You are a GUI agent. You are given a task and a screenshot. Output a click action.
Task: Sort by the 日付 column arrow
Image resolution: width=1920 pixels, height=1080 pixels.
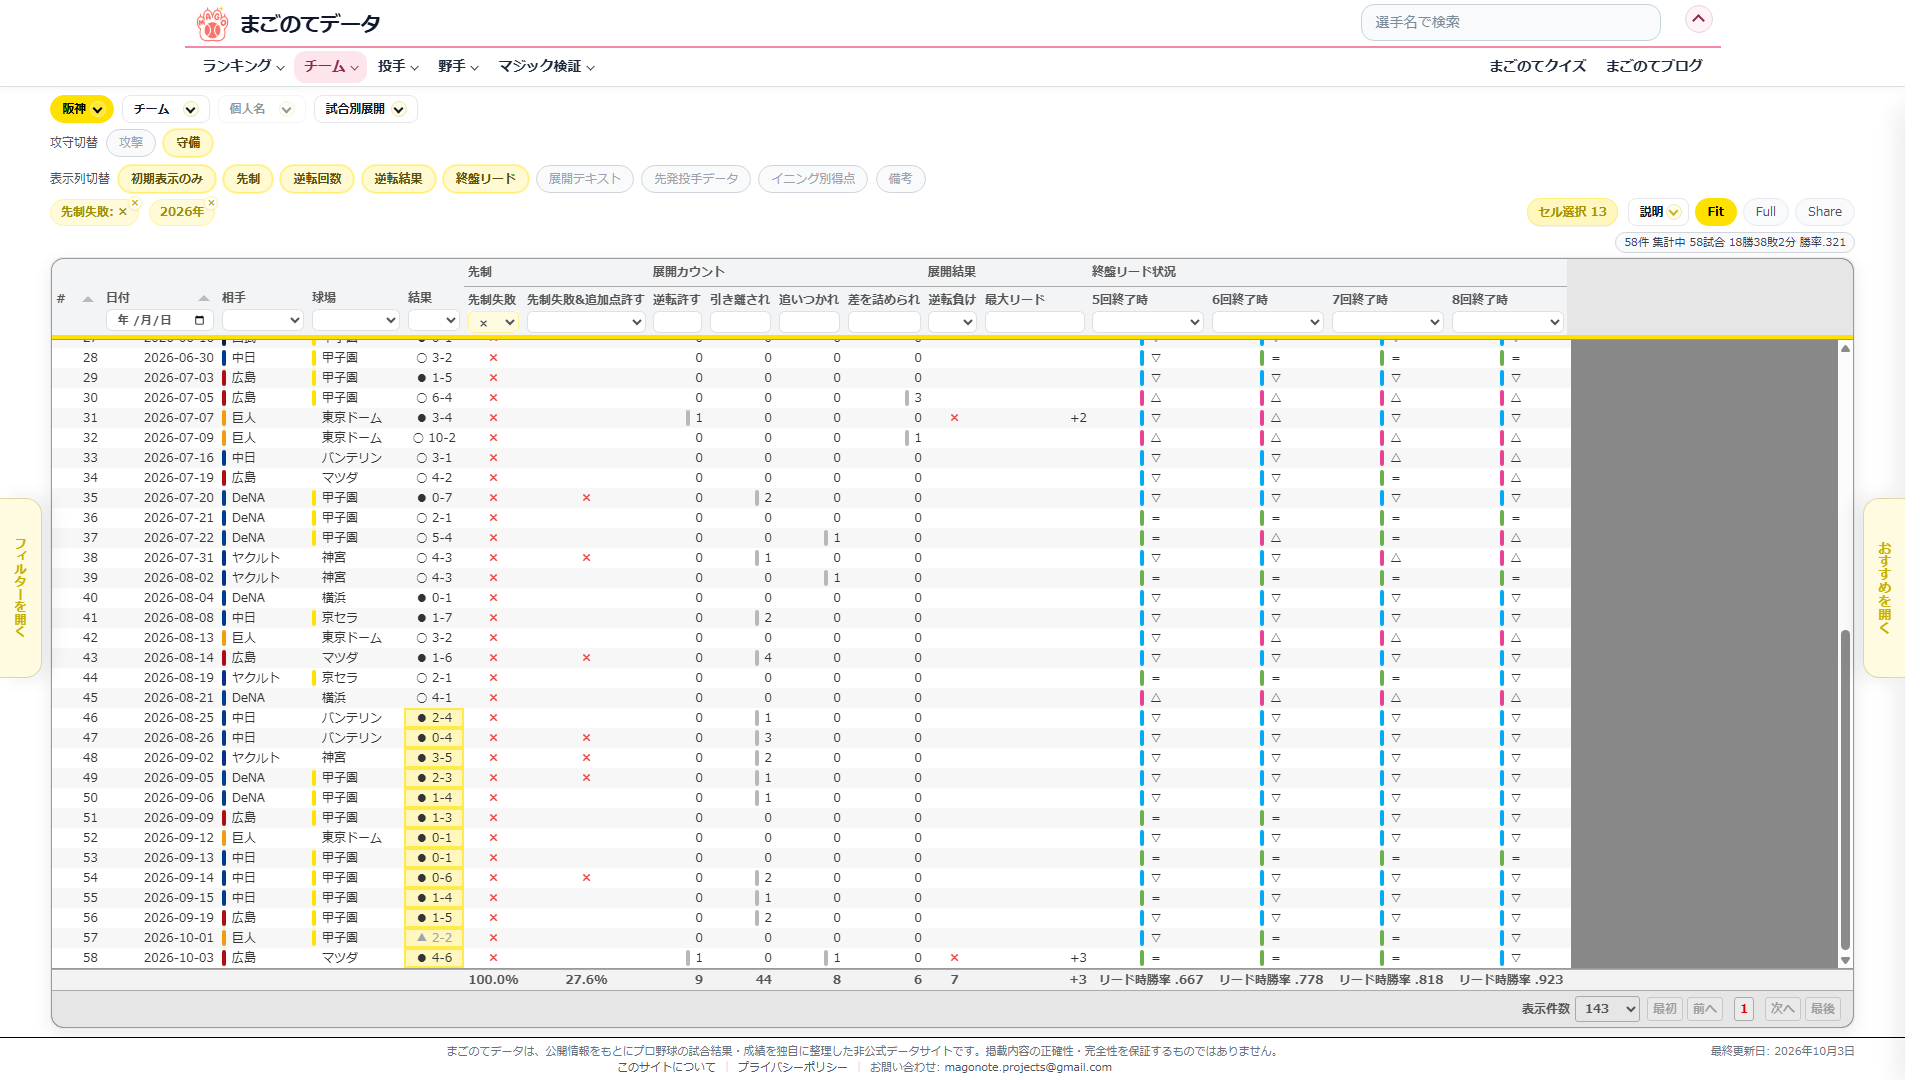point(204,298)
